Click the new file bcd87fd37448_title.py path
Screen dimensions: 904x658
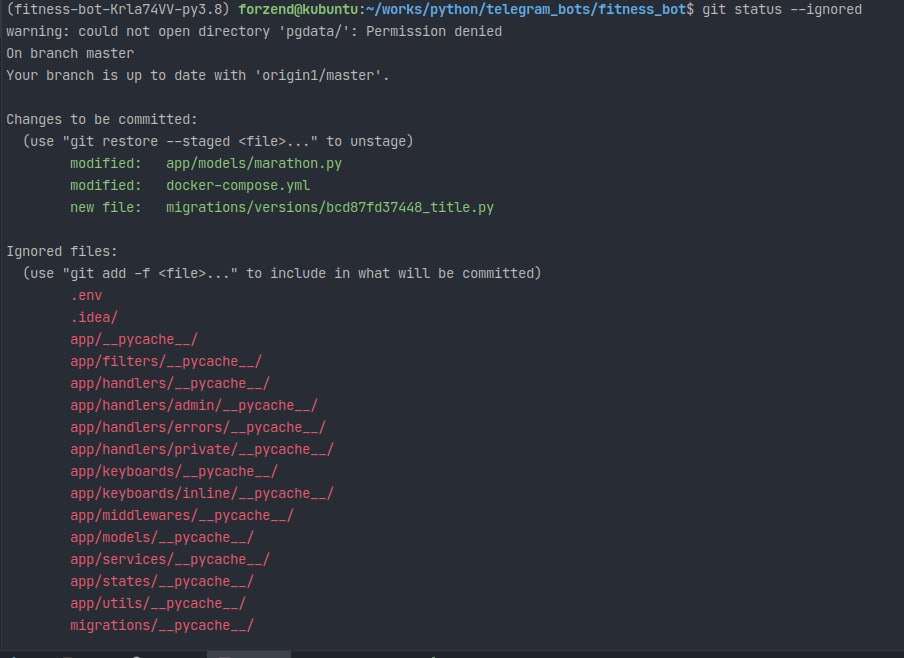point(330,208)
